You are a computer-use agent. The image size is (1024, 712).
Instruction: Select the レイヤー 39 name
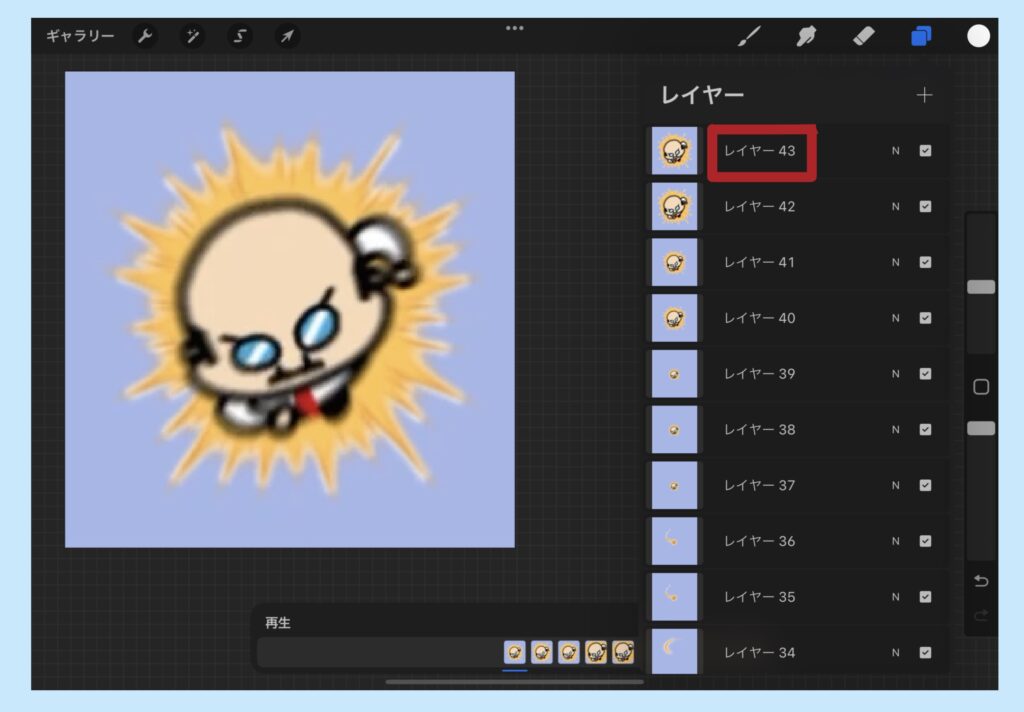click(x=760, y=374)
